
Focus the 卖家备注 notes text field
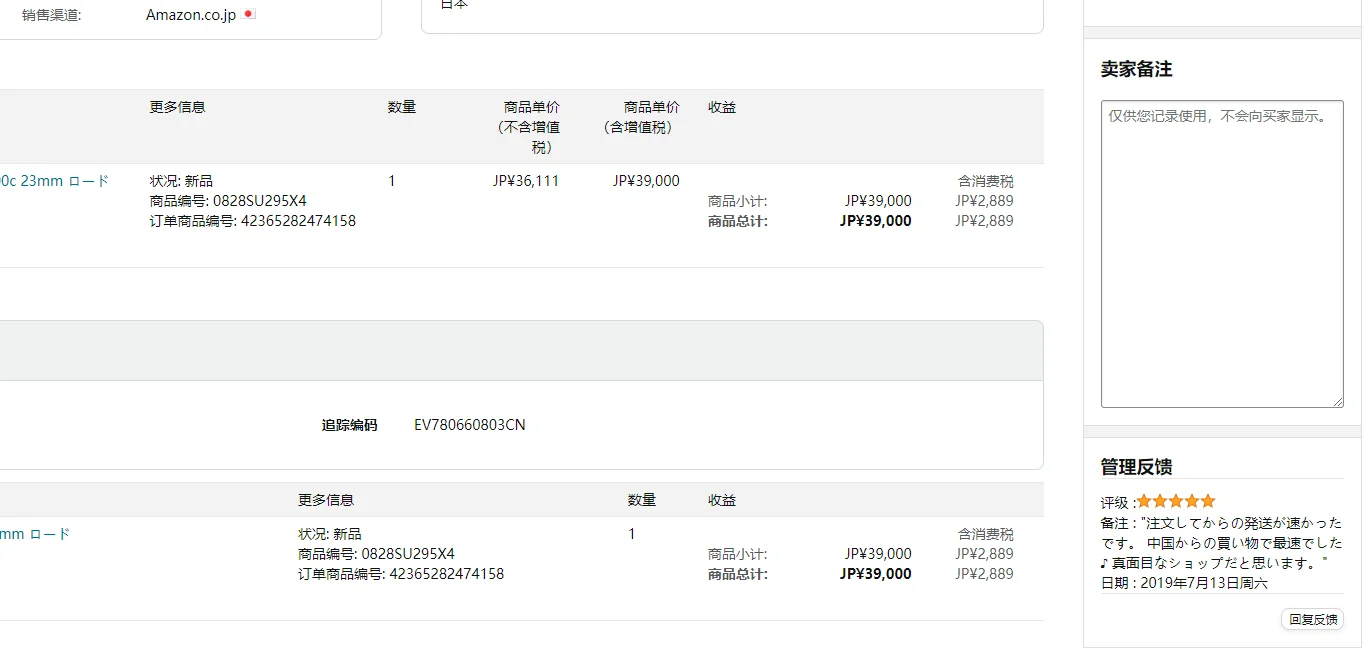click(1221, 254)
